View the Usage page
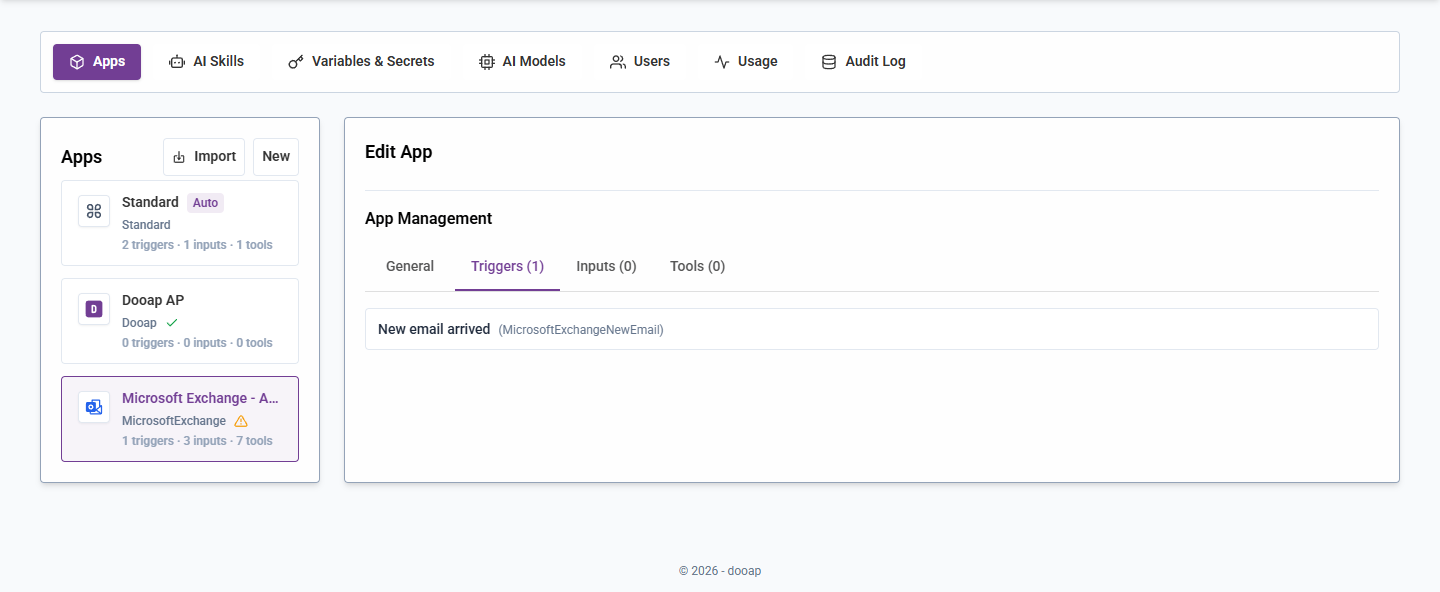 point(746,62)
